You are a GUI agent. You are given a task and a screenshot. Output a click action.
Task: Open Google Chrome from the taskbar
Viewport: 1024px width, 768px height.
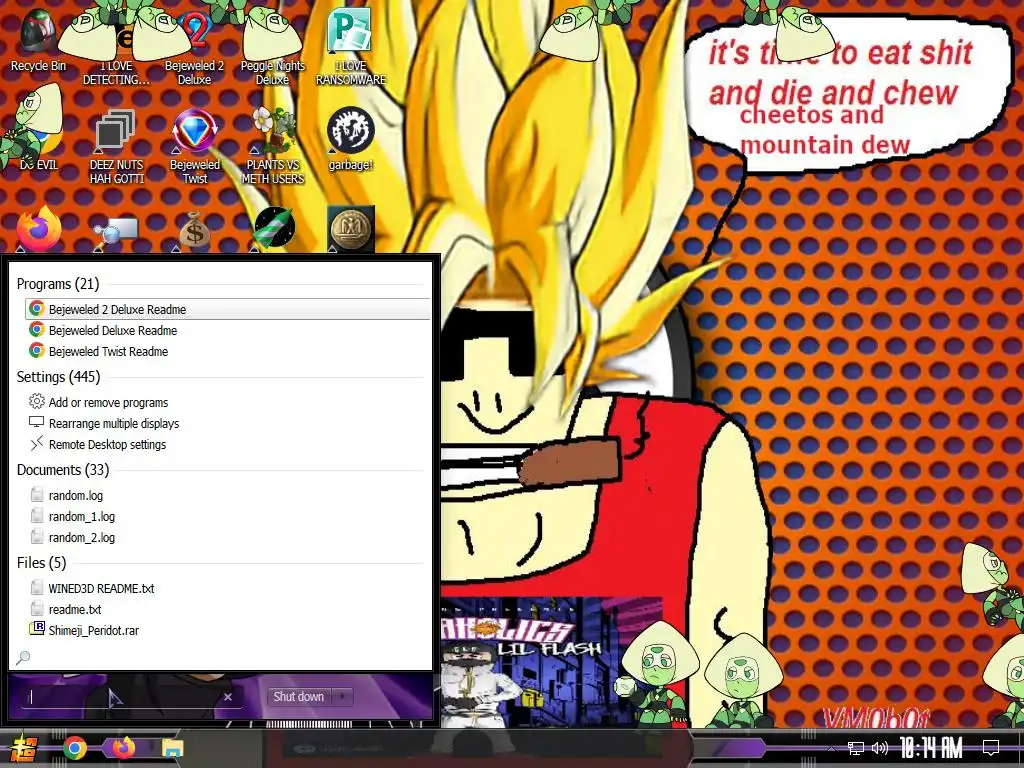click(75, 748)
